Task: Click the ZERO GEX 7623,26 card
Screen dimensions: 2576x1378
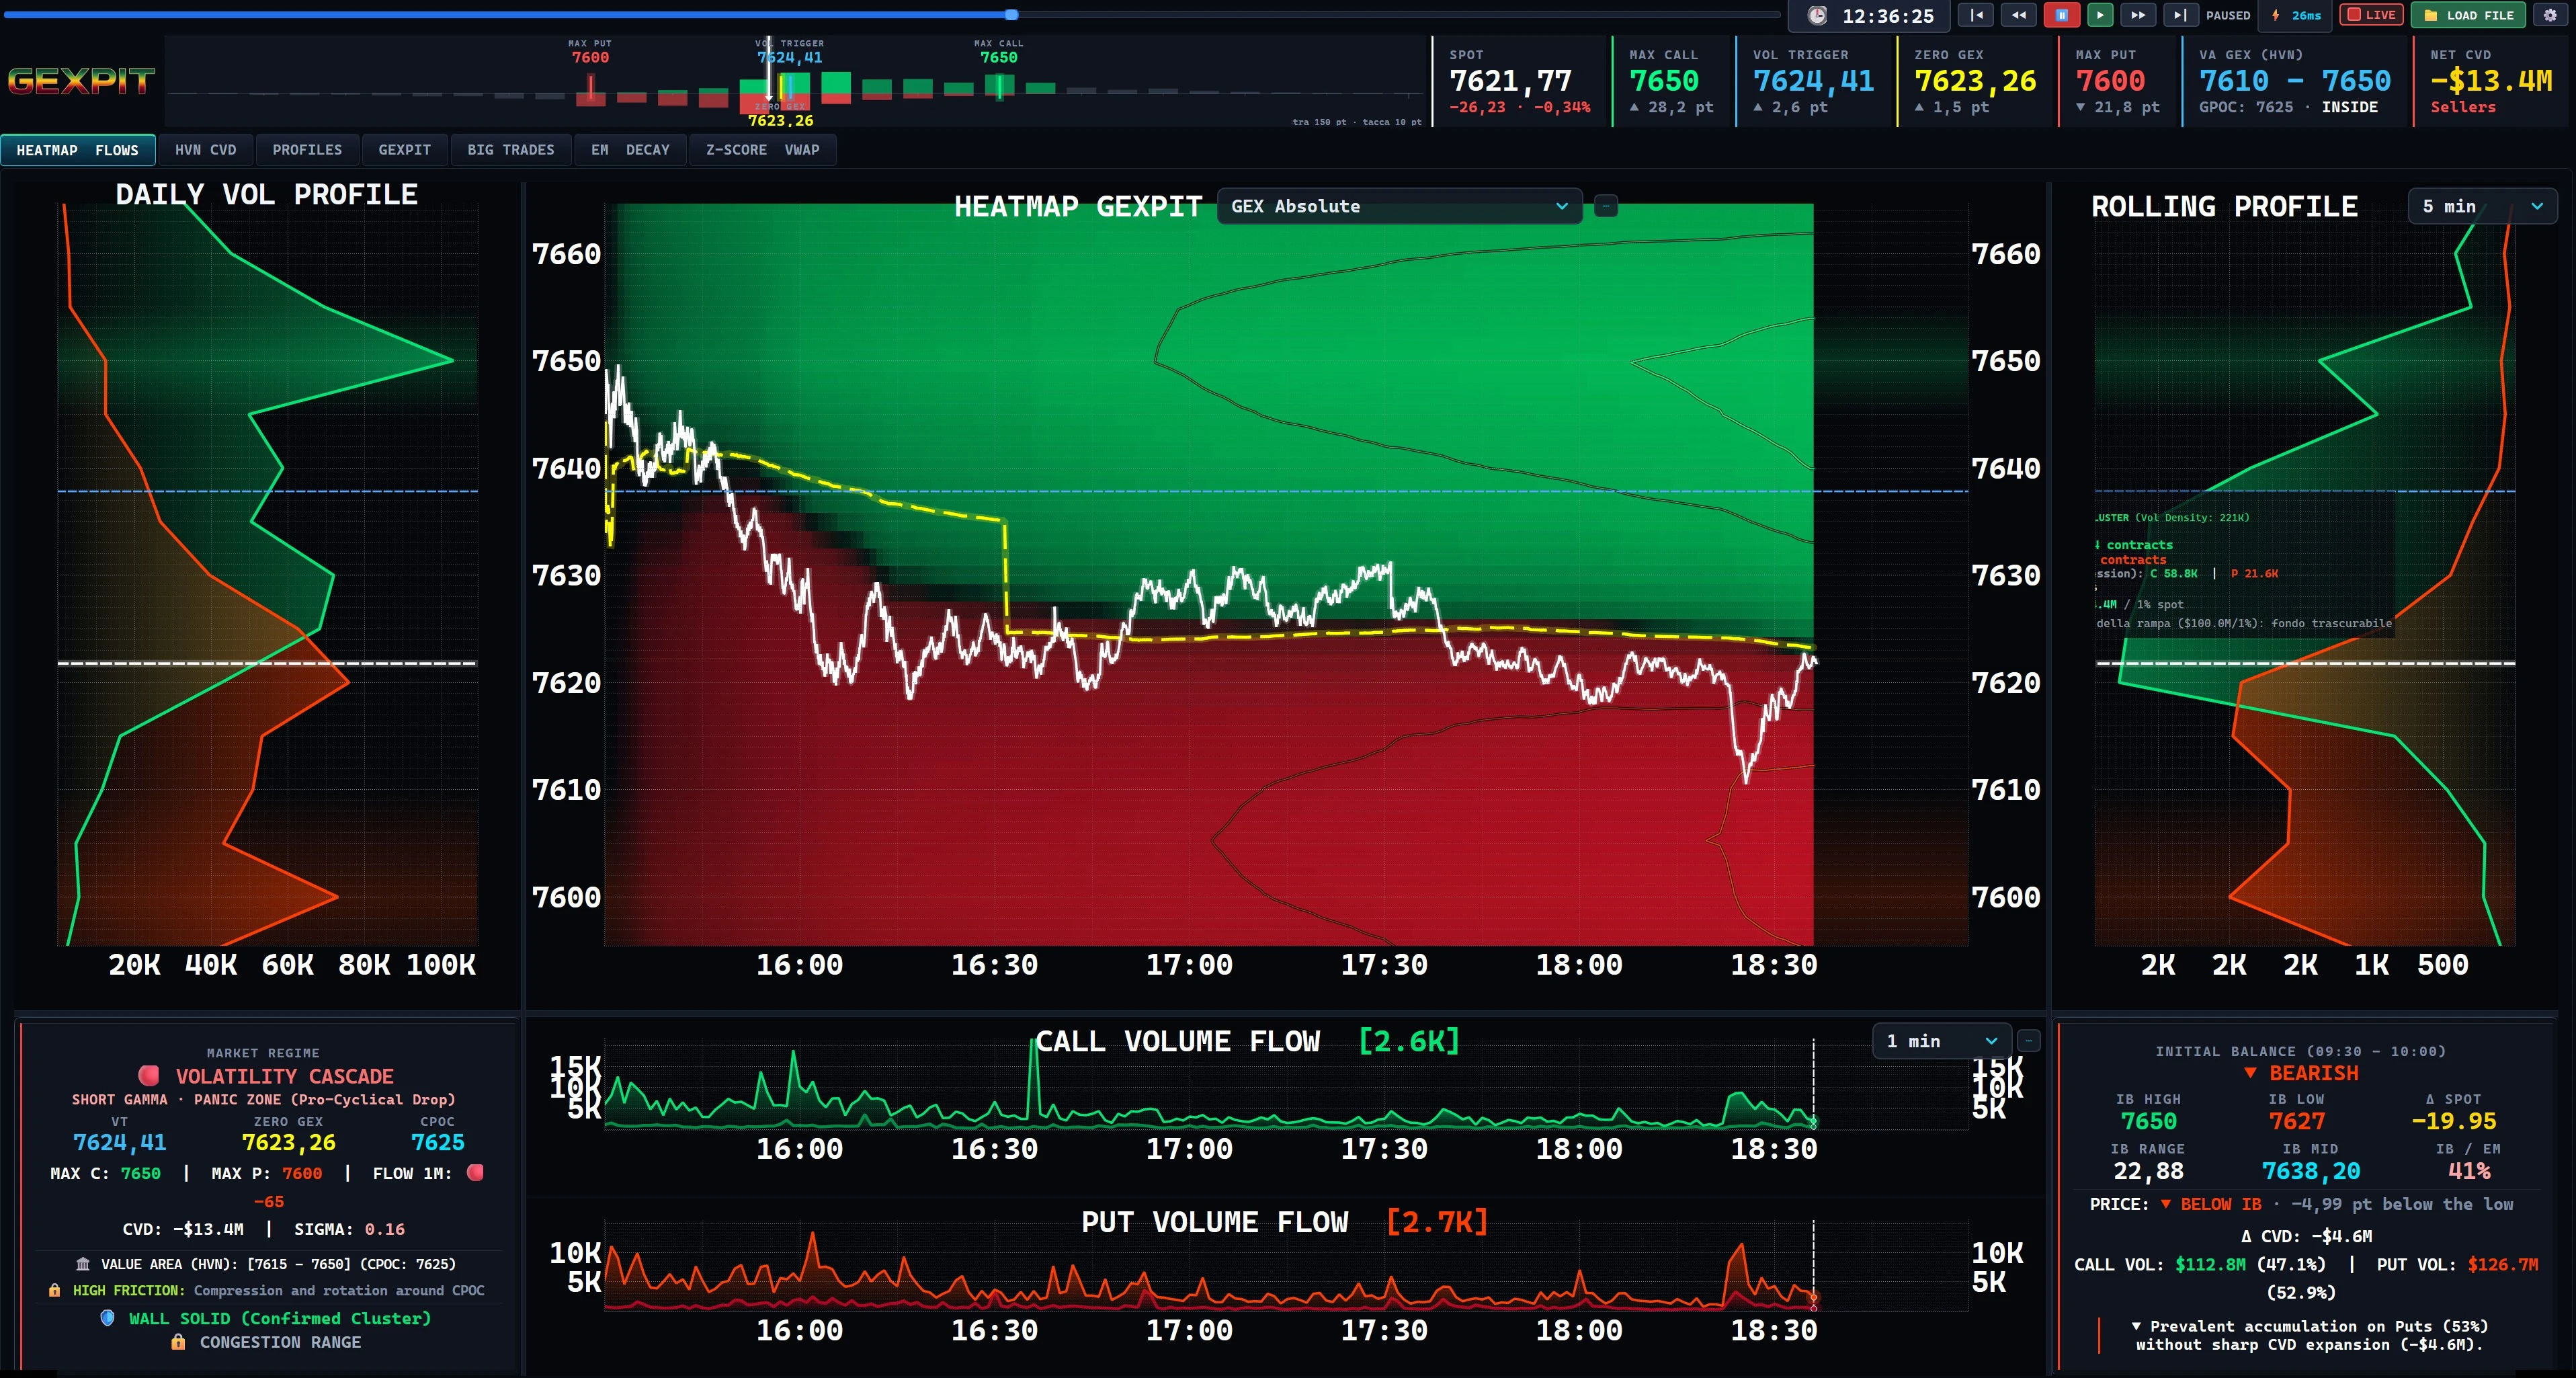Action: [1976, 81]
